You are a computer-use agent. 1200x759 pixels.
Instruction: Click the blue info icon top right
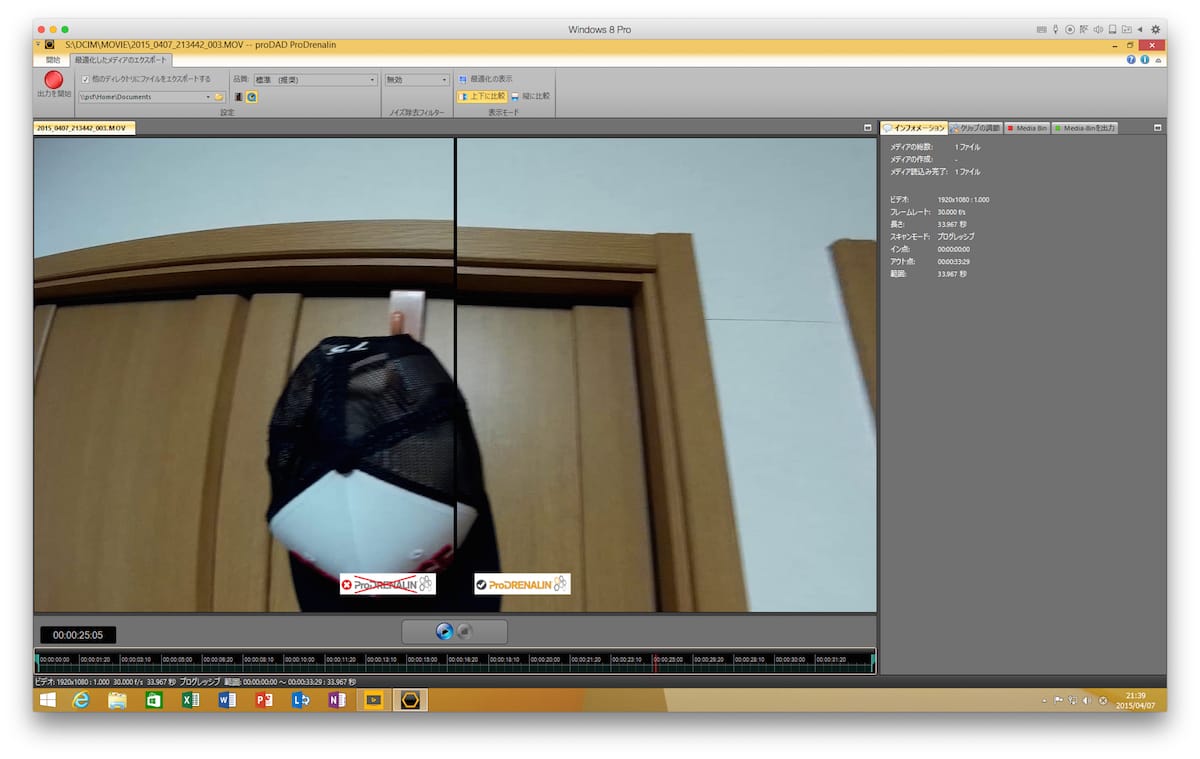(1144, 60)
